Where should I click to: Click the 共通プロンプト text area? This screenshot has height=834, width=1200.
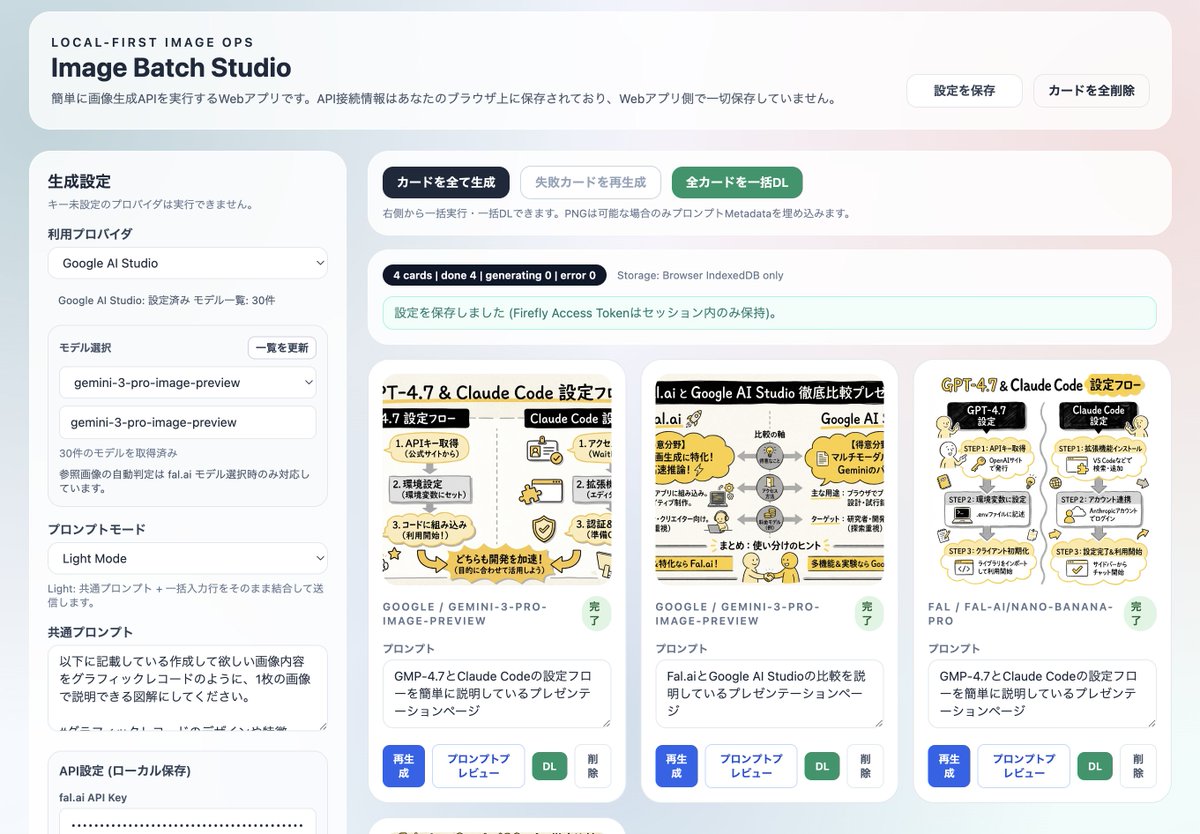tap(188, 688)
